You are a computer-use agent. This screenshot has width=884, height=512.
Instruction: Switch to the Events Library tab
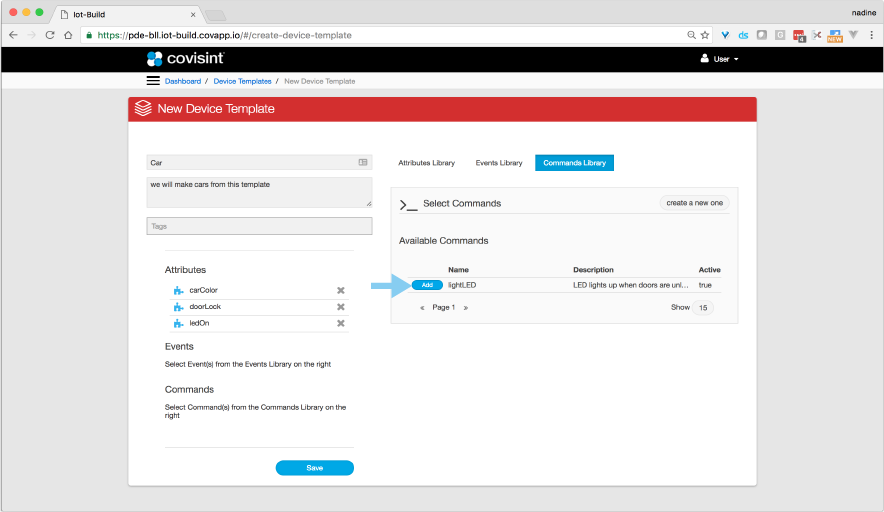pos(498,162)
